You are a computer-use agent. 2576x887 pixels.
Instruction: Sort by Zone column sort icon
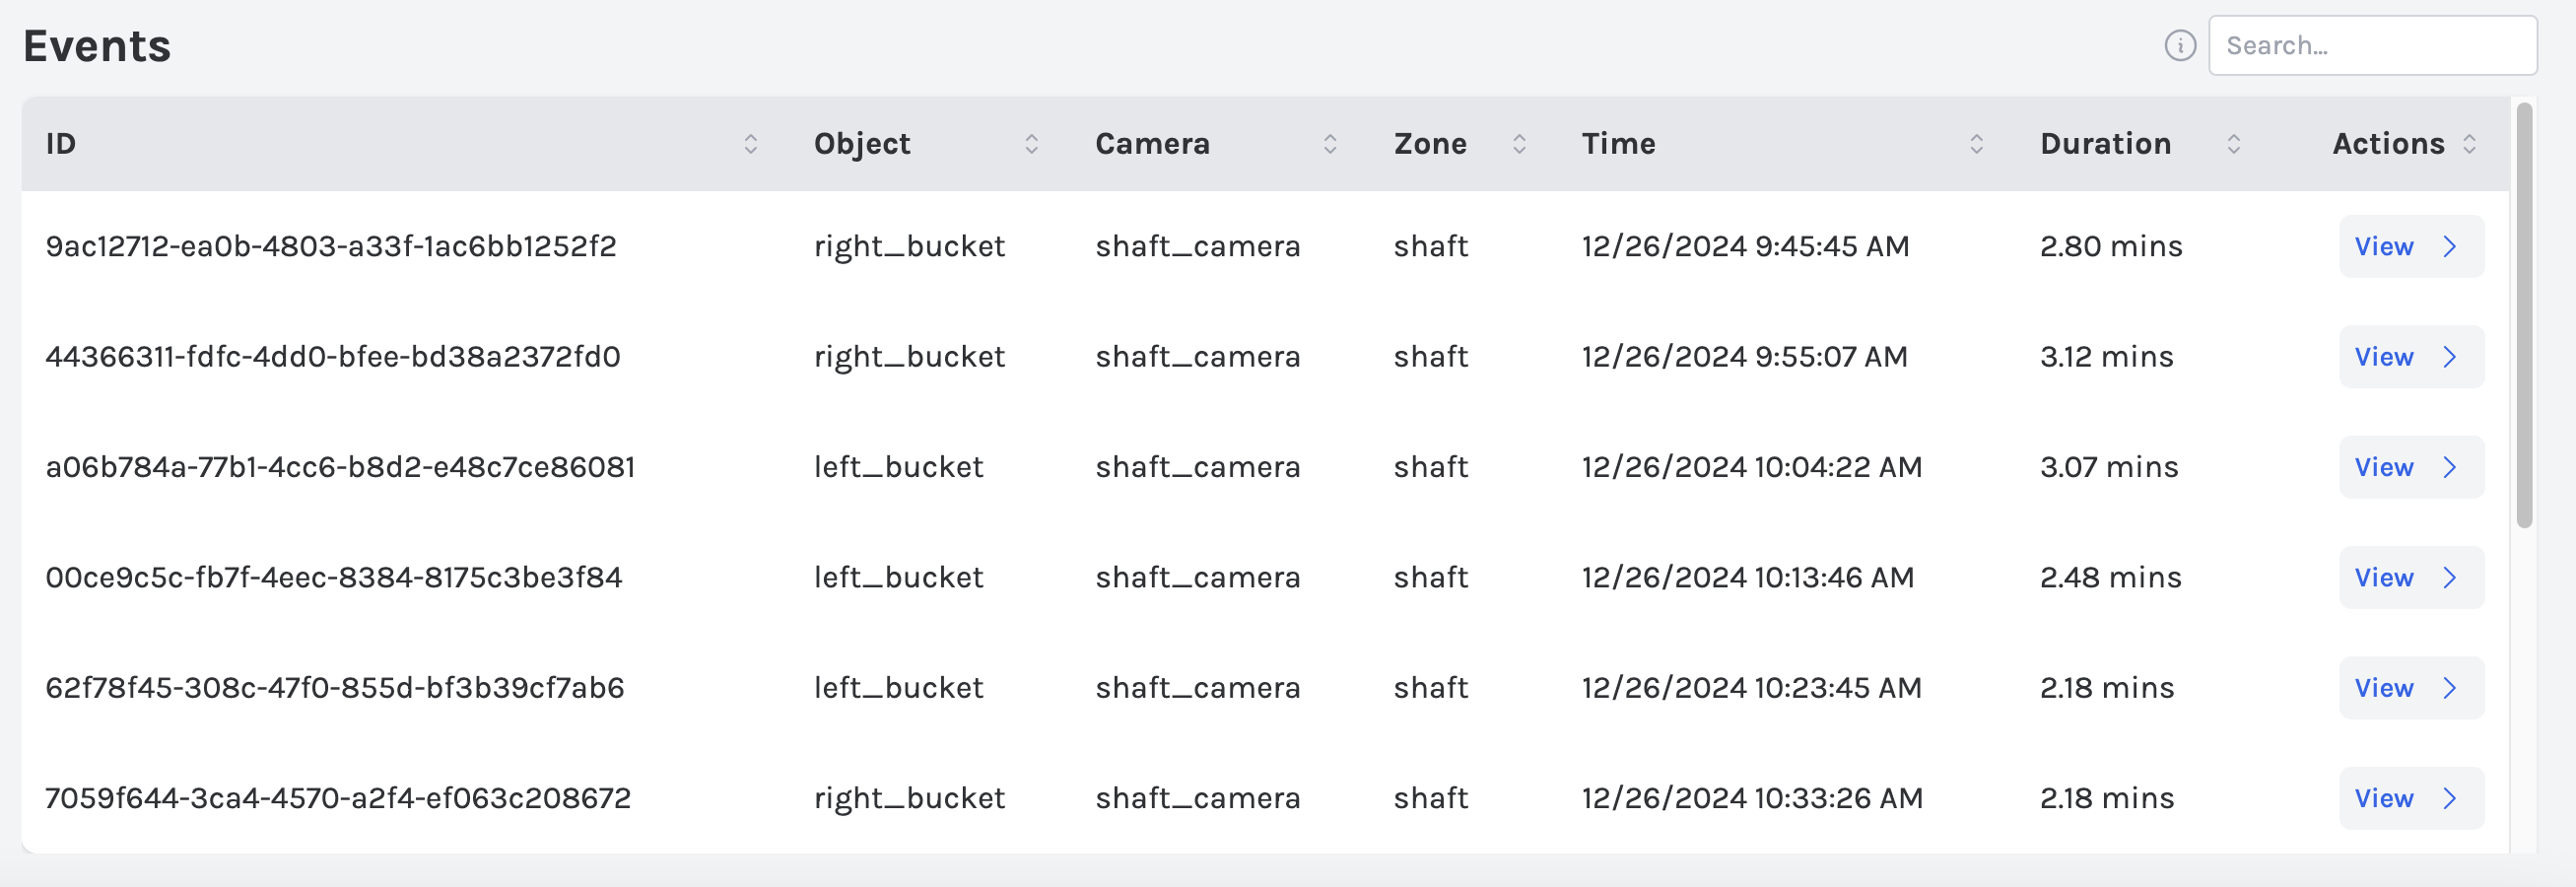point(1519,144)
